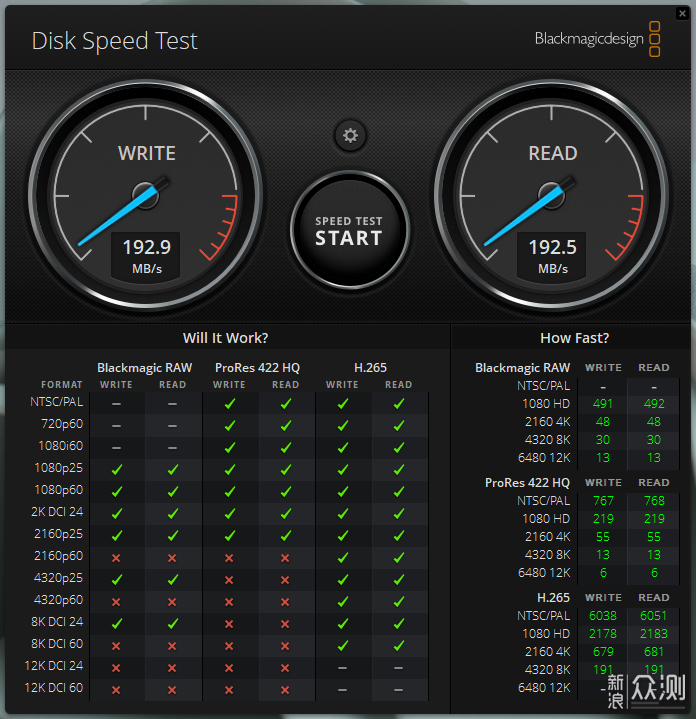Click ProRes 422 HQ write checkmark for NTSC/PAL
Screen dimensions: 696x719
230,404
